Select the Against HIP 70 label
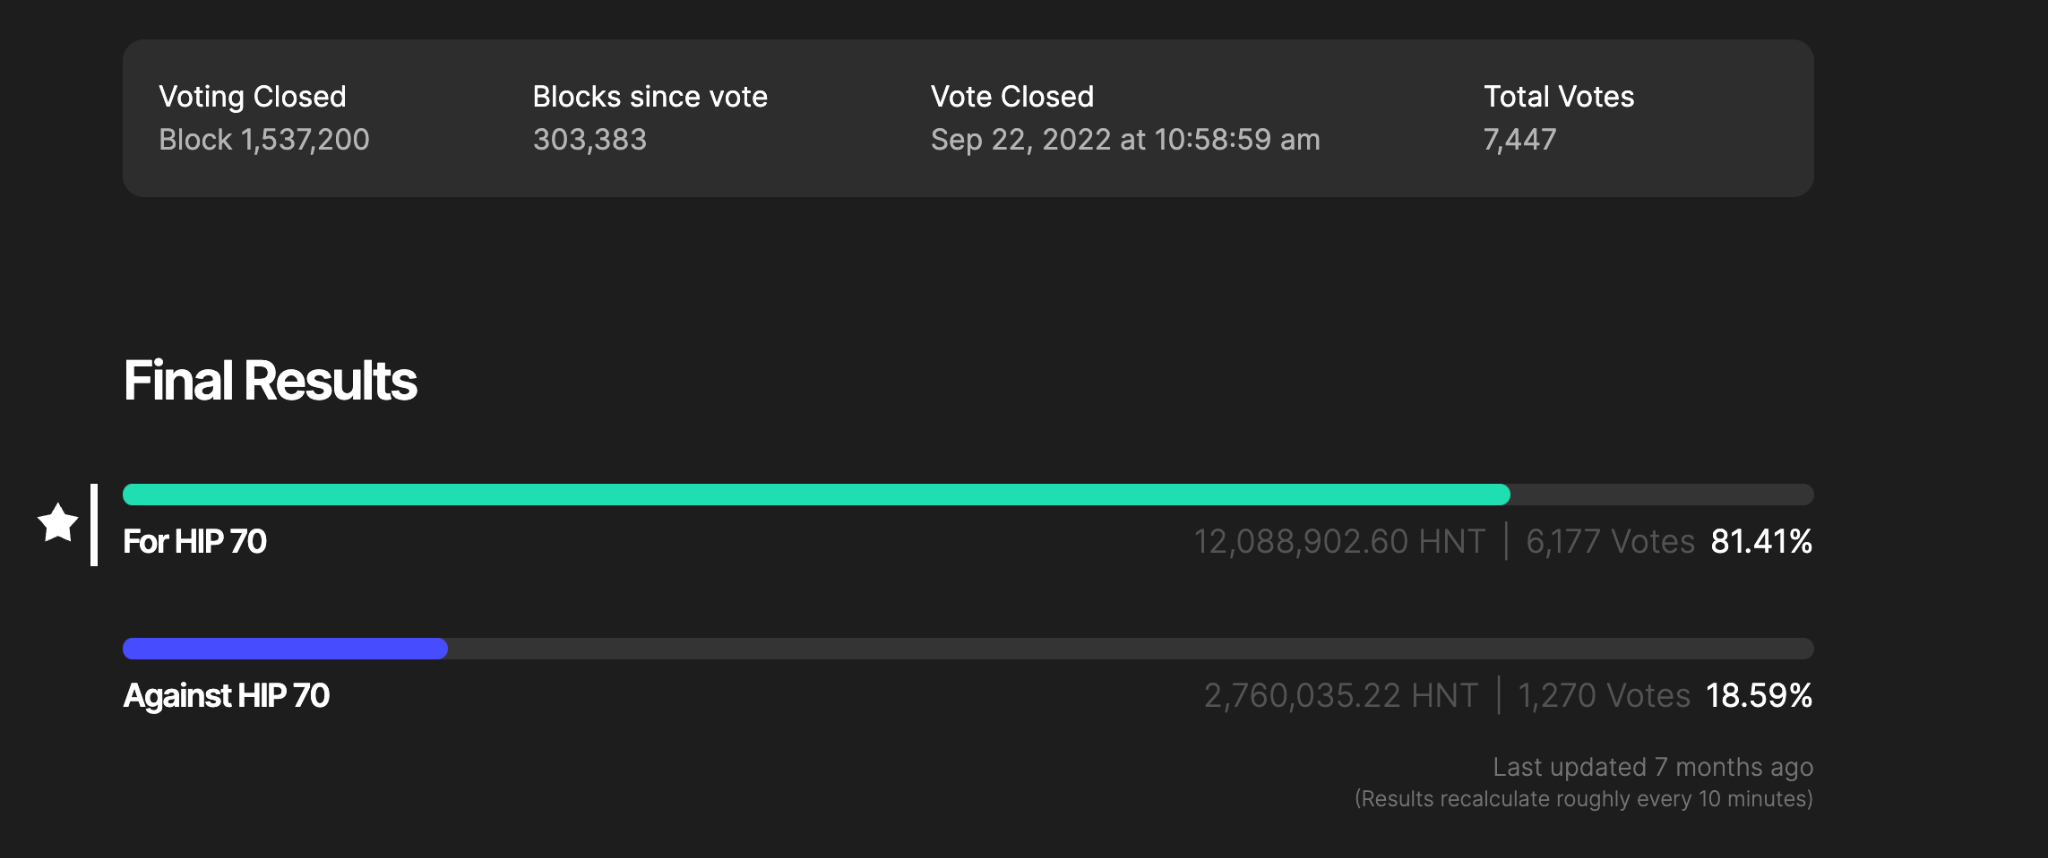Screen dimensions: 2048x858 tap(226, 695)
